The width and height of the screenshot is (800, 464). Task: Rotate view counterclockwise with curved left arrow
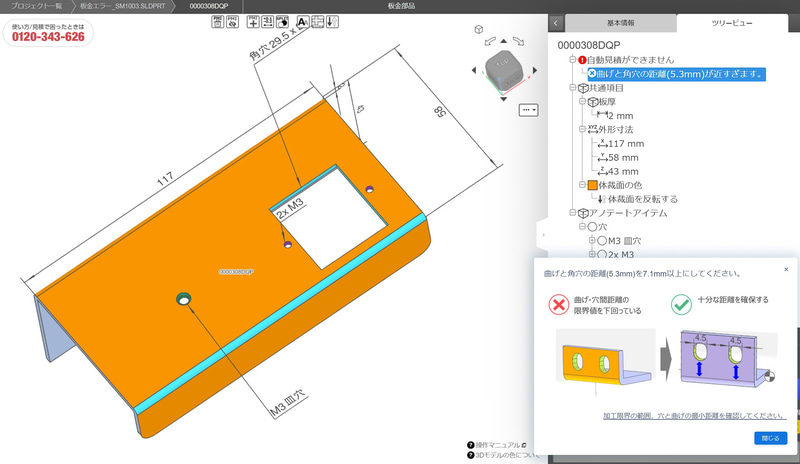coord(490,41)
